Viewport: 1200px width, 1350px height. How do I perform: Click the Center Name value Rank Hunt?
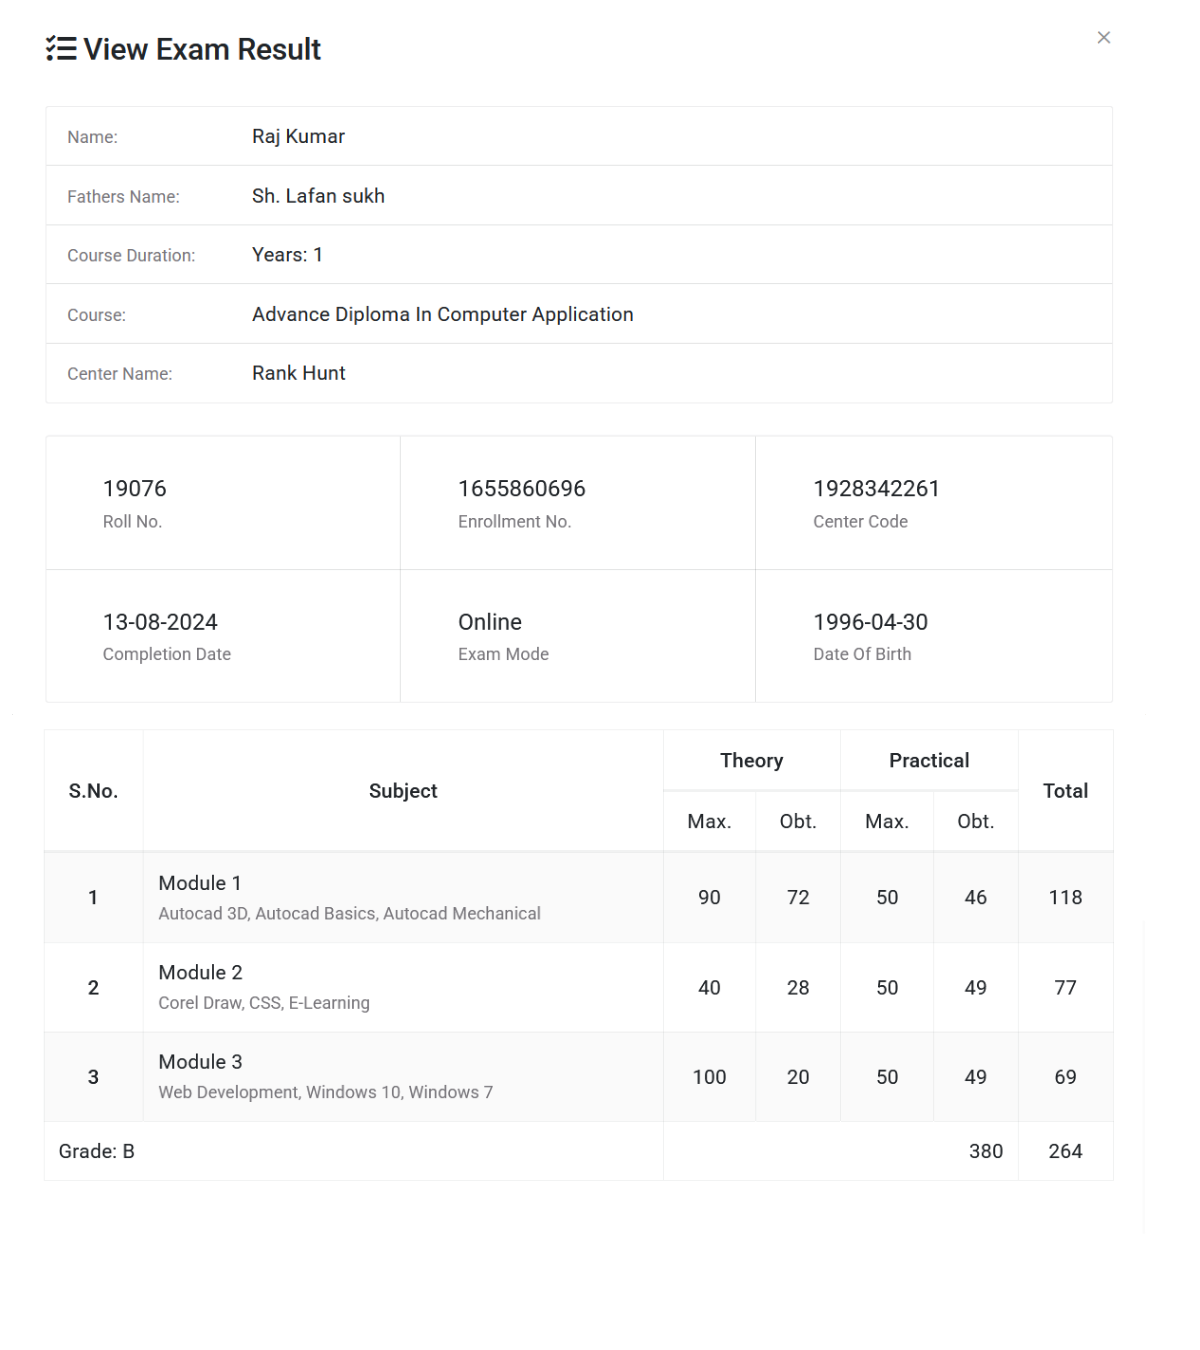pos(298,373)
